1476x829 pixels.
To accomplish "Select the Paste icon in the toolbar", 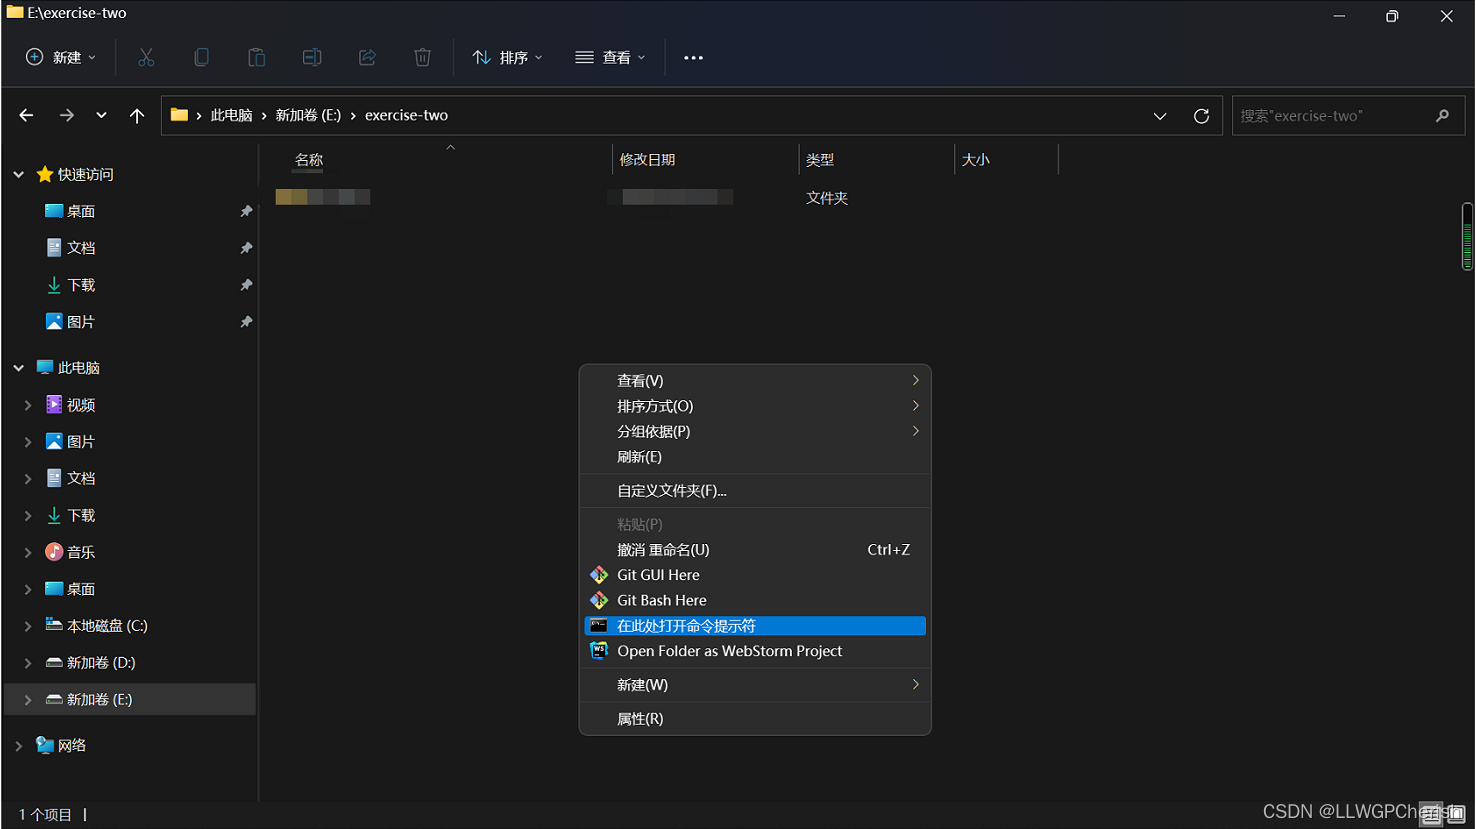I will tap(256, 57).
